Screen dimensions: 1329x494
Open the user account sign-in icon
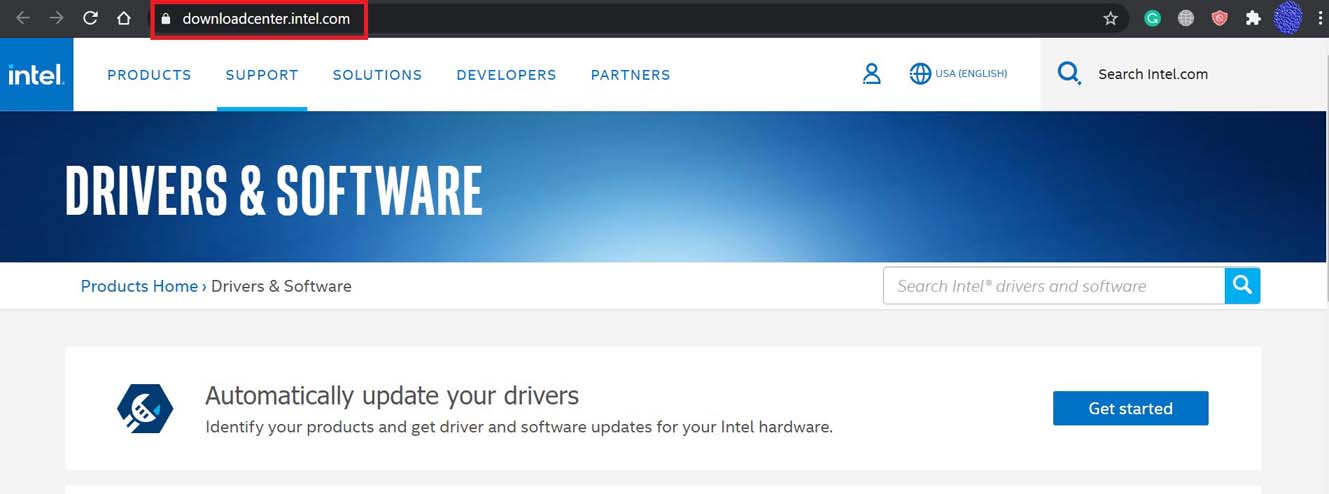click(x=872, y=74)
